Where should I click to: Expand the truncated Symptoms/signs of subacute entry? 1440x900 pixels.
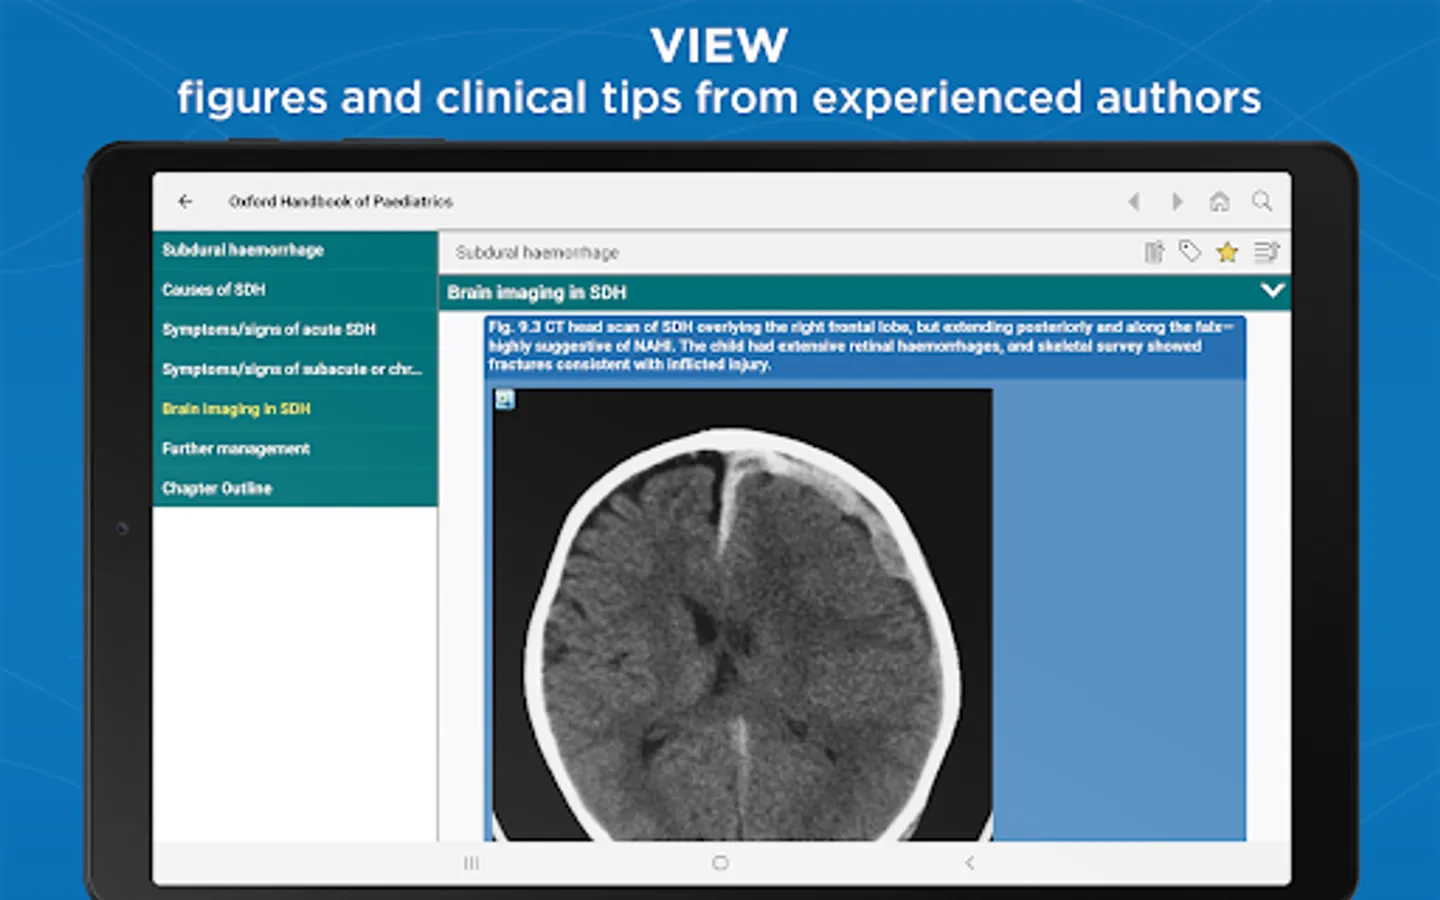[x=291, y=368]
